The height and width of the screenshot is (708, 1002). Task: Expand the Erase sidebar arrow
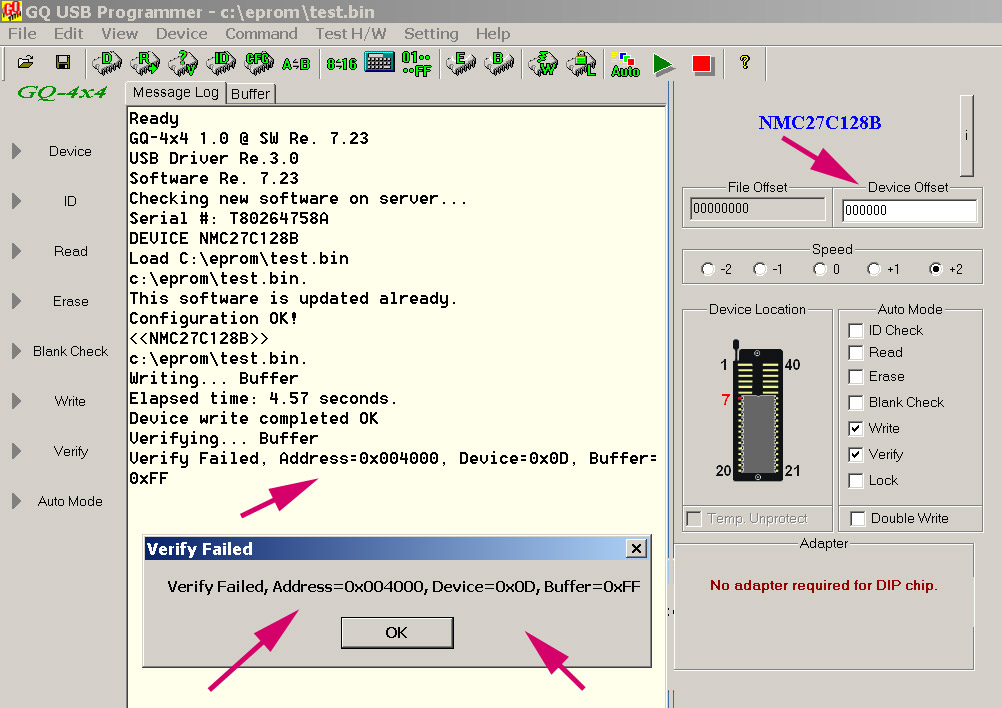pyautogui.click(x=17, y=301)
